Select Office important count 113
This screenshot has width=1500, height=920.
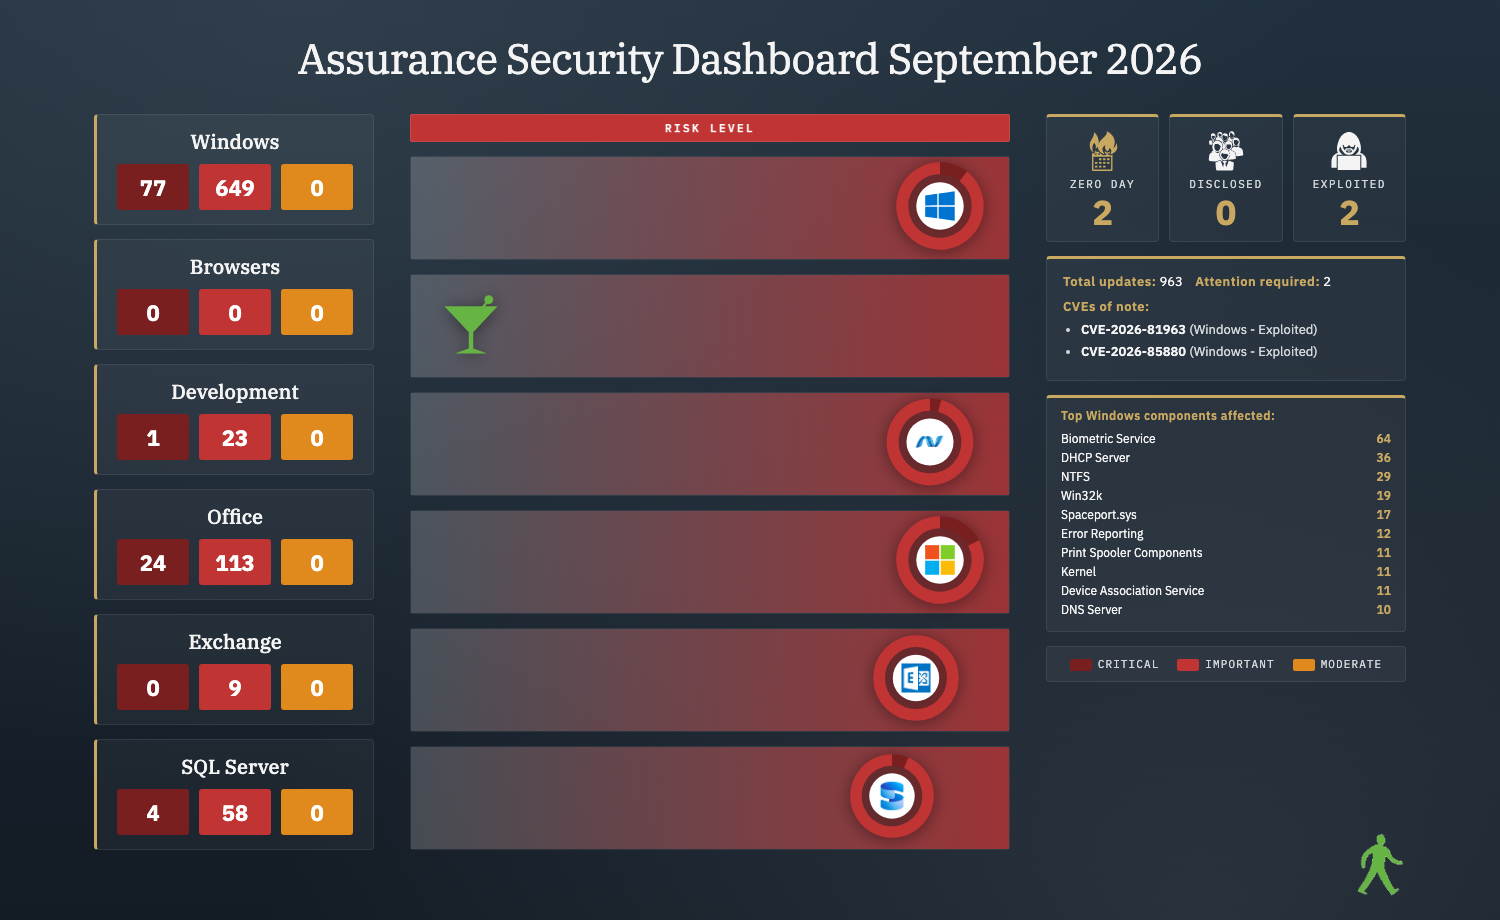[x=235, y=562]
